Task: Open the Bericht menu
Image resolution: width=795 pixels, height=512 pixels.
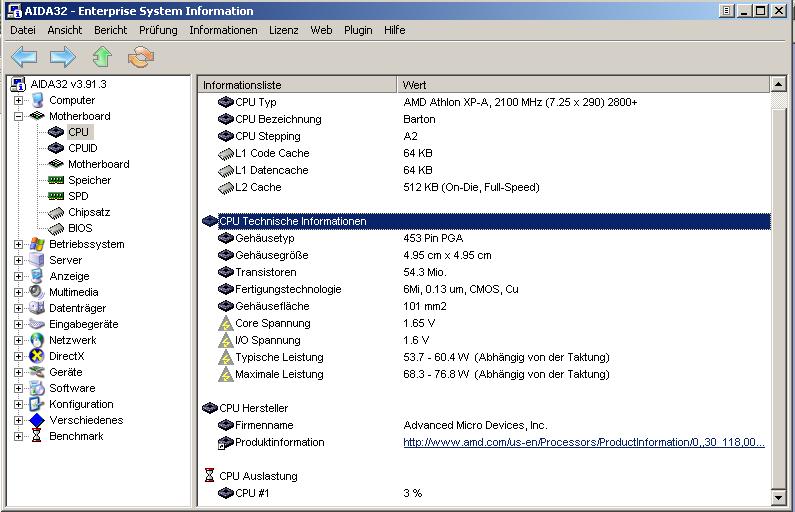Action: [111, 30]
